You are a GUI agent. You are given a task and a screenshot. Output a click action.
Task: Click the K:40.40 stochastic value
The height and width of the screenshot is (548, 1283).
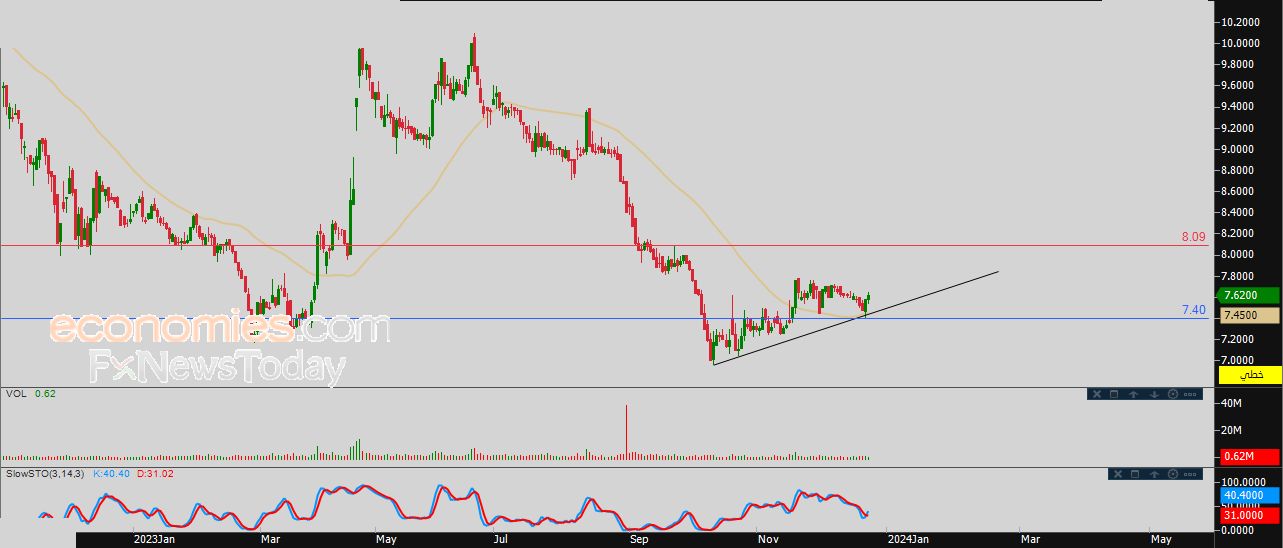pos(111,473)
